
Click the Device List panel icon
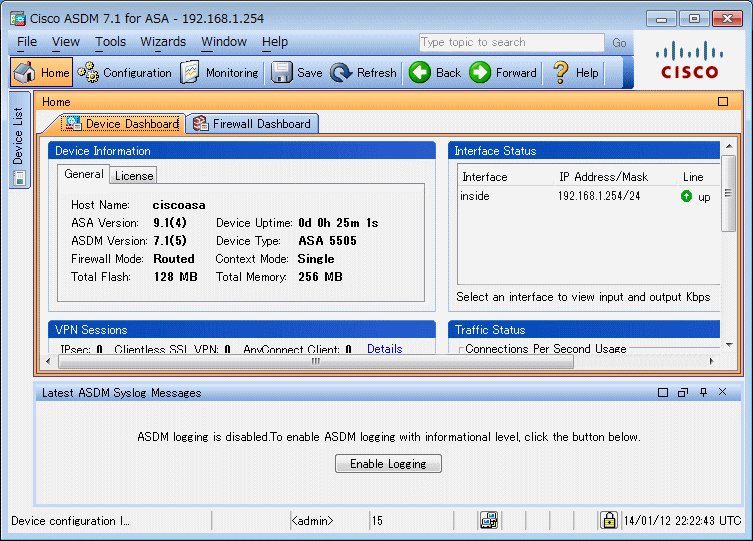[19, 178]
